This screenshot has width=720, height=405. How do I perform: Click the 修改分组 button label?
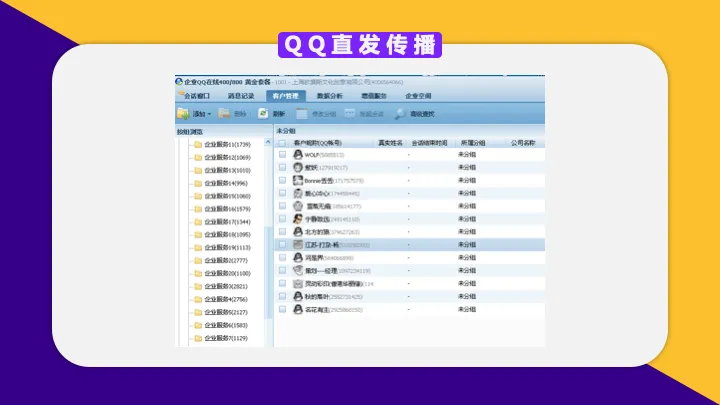point(324,114)
